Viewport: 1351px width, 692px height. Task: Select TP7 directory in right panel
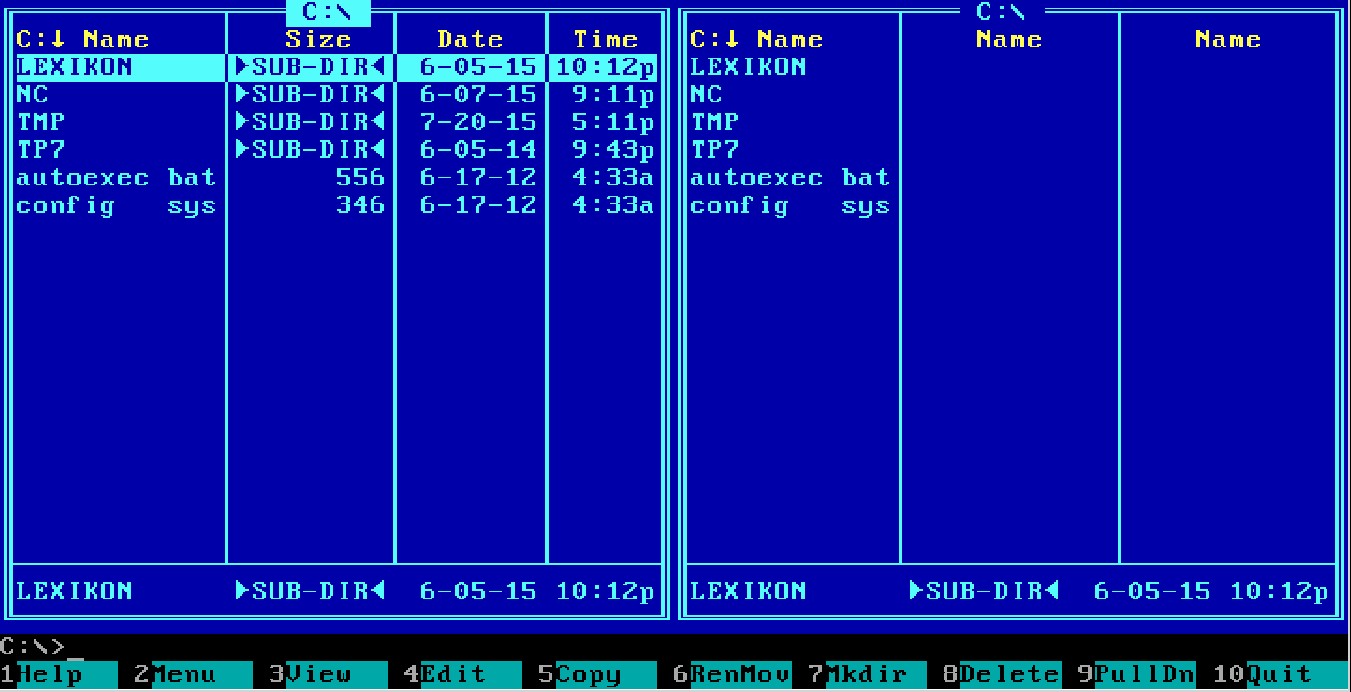pyautogui.click(x=714, y=150)
